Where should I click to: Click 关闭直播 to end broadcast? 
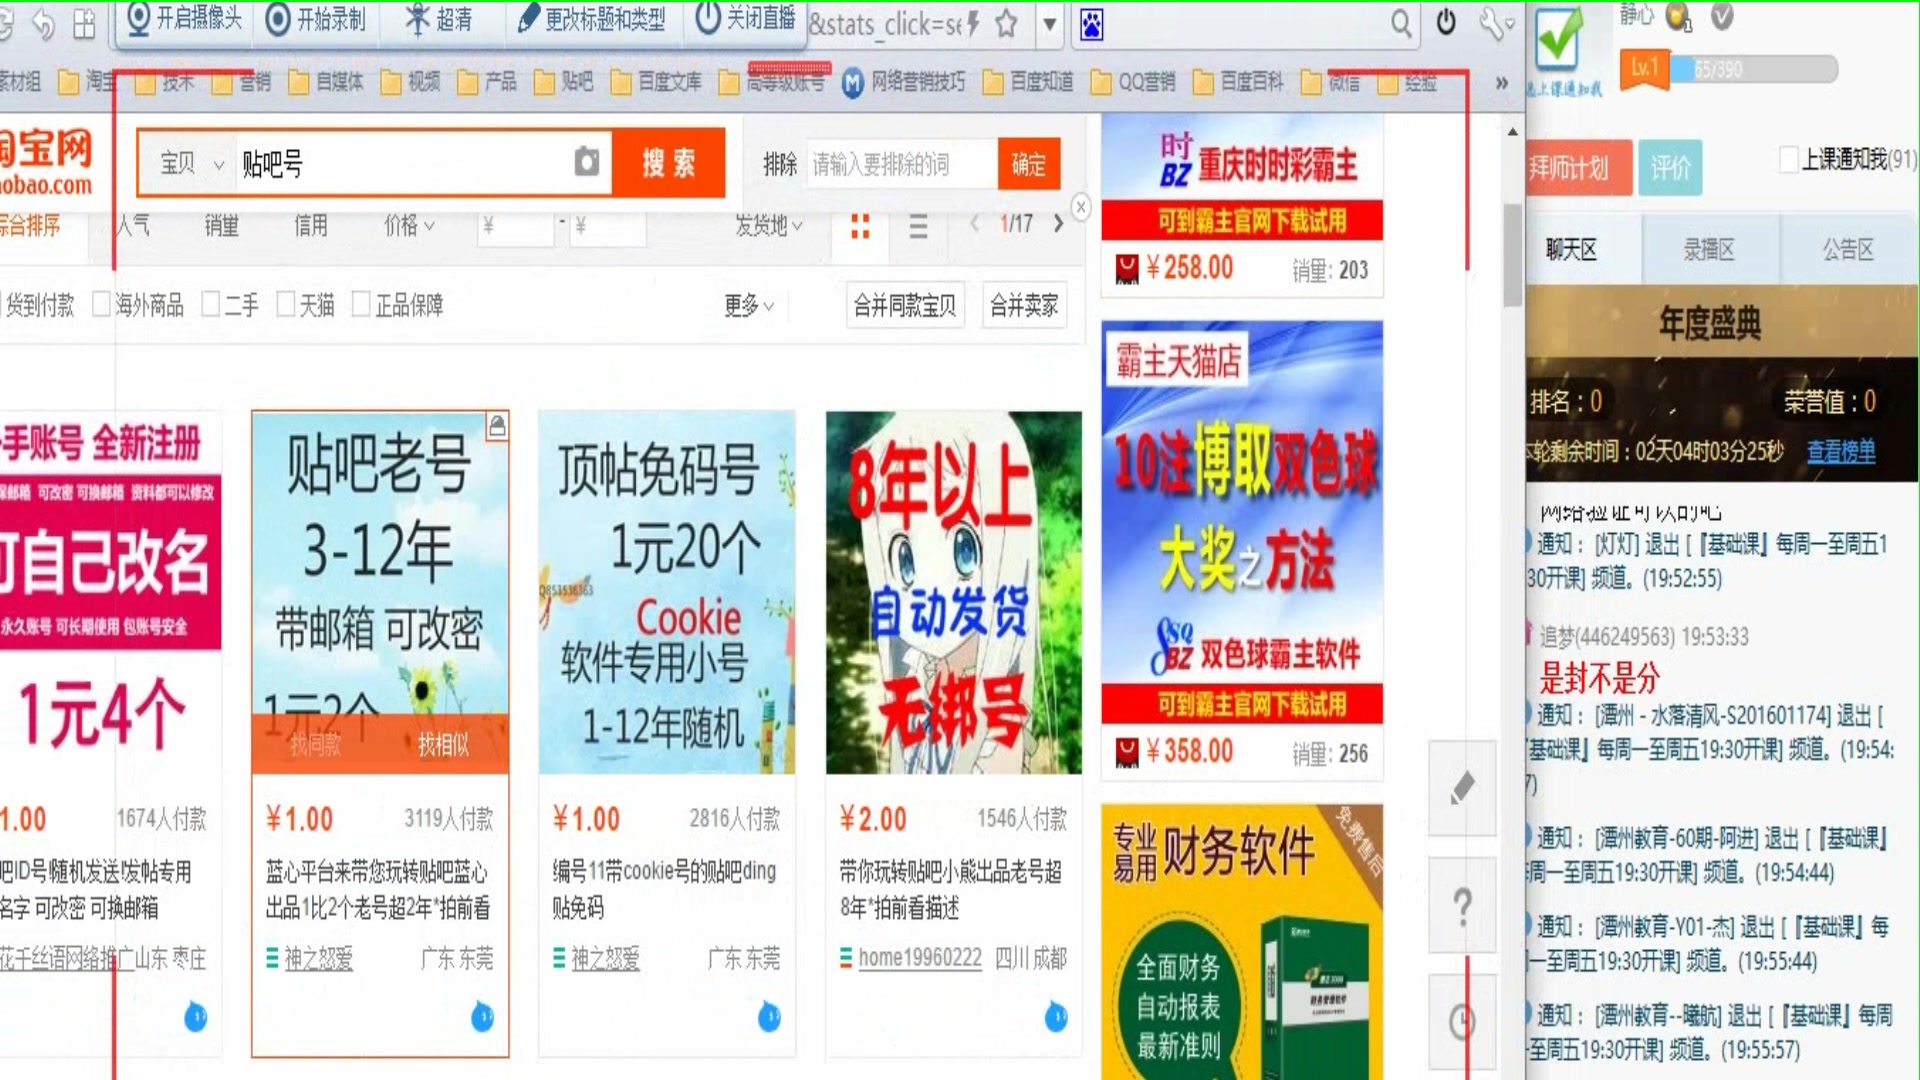[x=746, y=19]
